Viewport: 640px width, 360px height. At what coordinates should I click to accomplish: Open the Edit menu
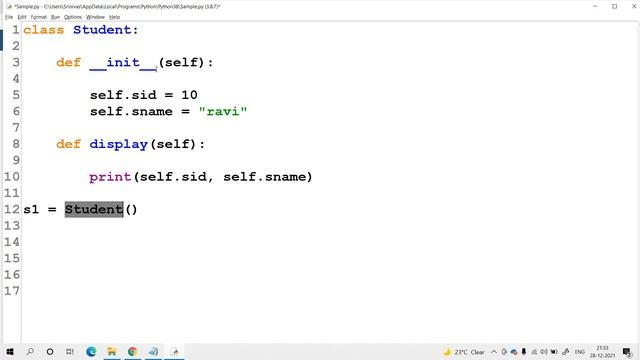pyautogui.click(x=22, y=17)
